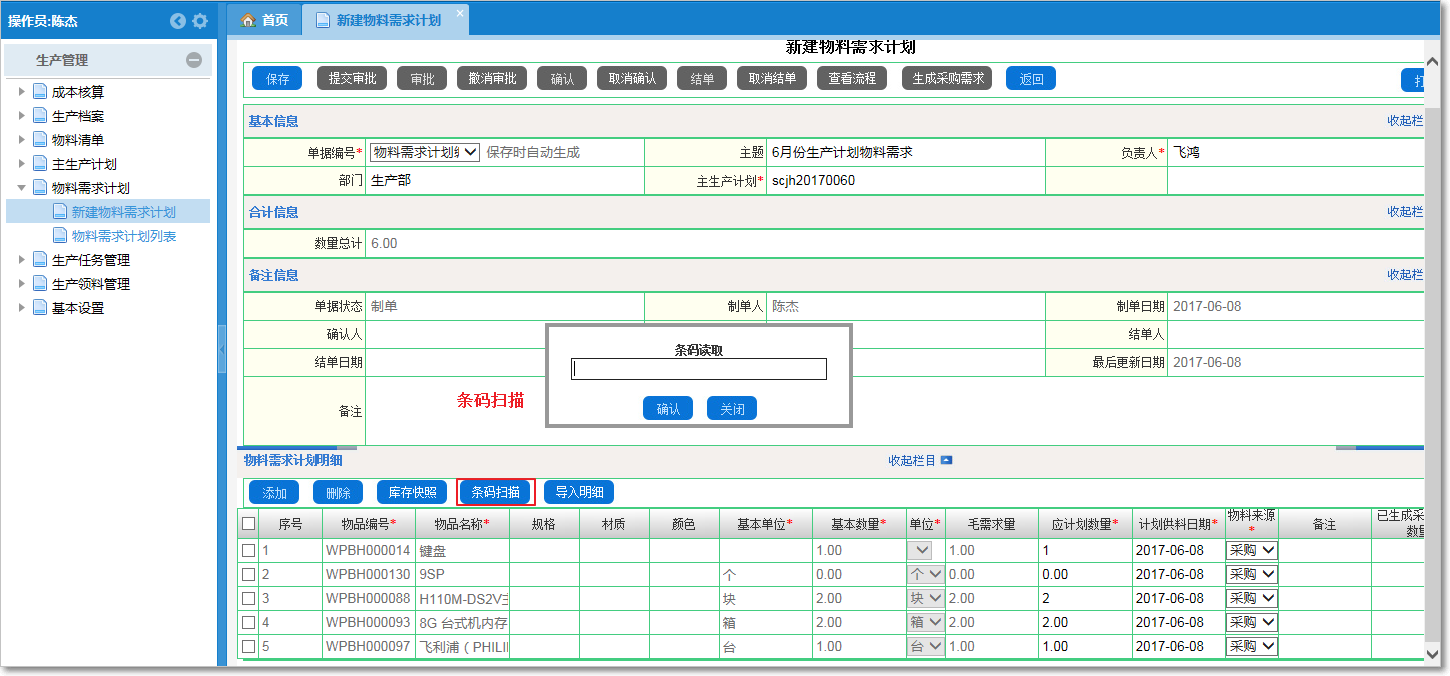Open the 单位 dropdown showing 个 in row 2
This screenshot has width=1450, height=676.
tap(924, 574)
